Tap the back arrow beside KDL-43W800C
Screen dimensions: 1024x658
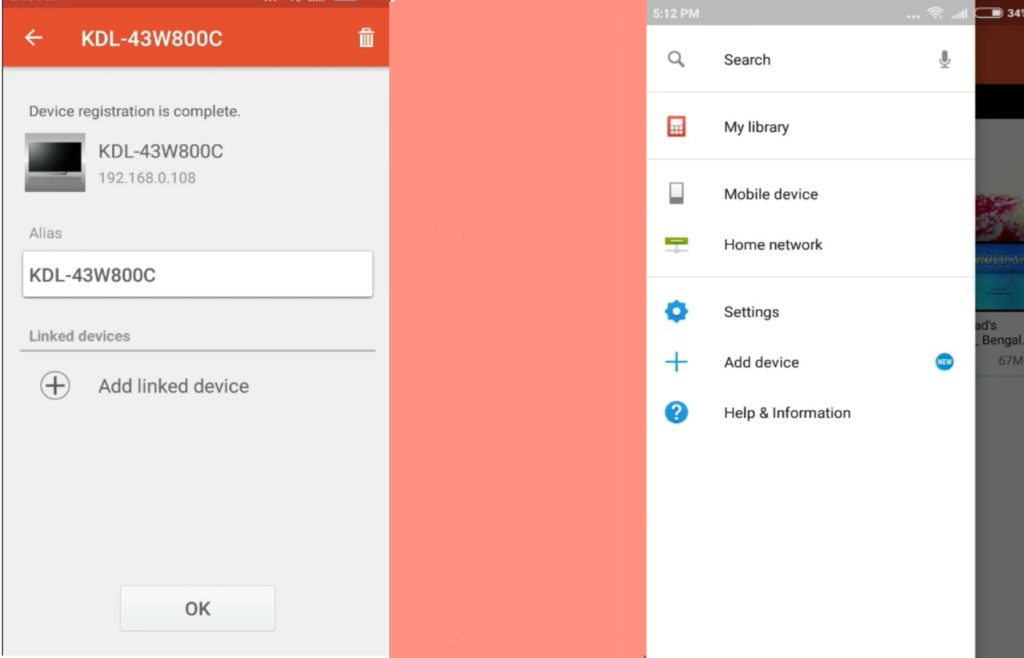tap(34, 38)
